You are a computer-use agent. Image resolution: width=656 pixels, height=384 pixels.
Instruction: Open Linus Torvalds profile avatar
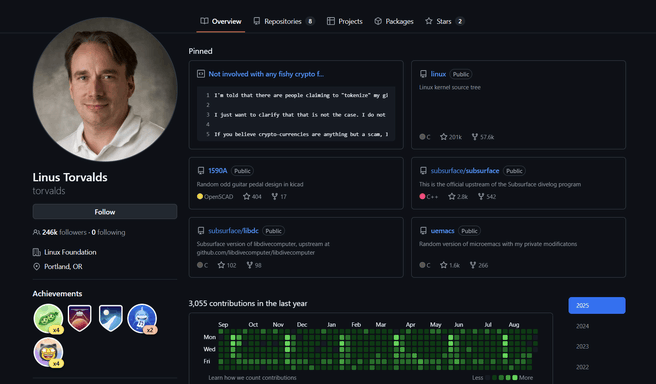tap(105, 89)
